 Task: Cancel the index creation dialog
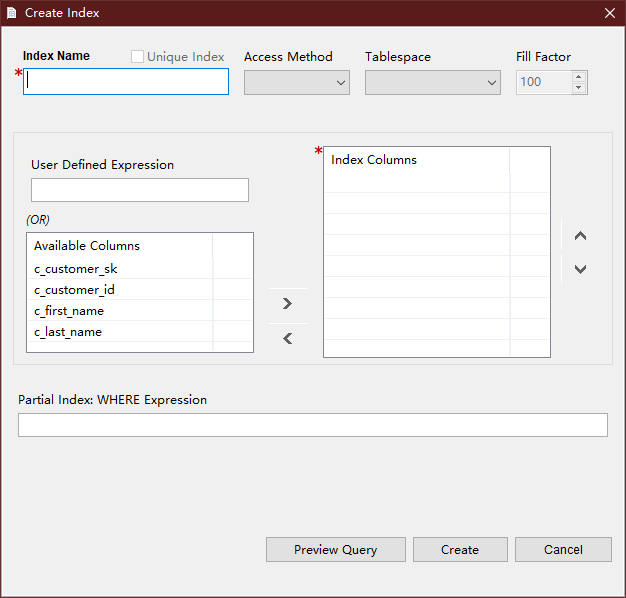point(563,550)
